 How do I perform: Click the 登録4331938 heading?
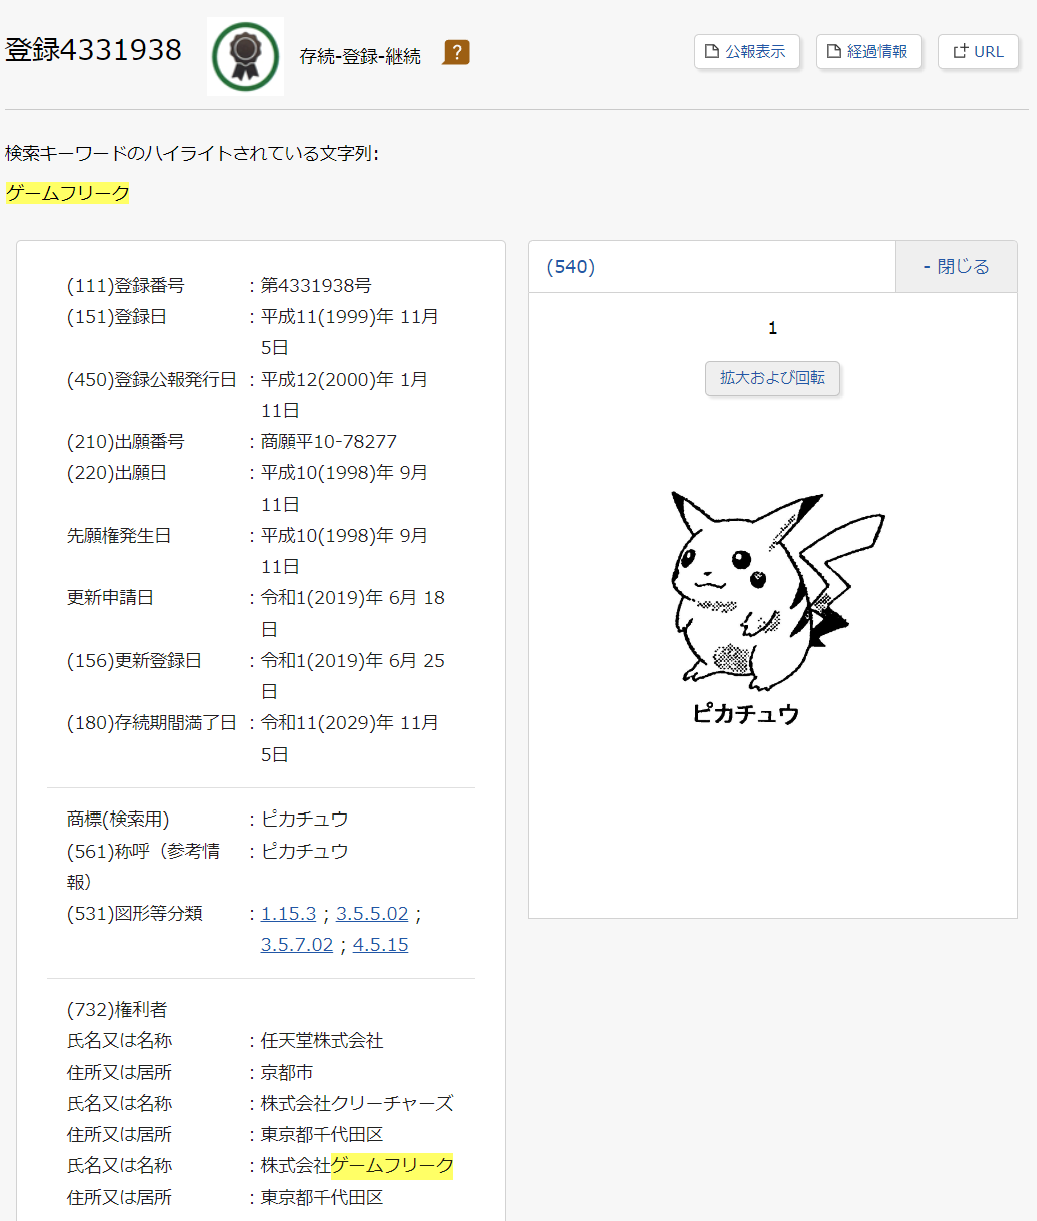coord(94,50)
